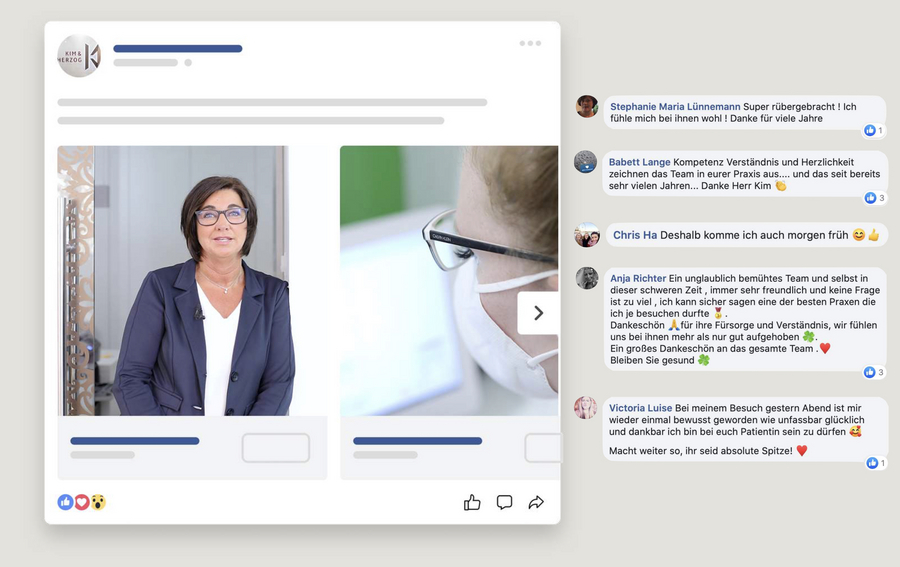Click the blue like reaction emoji
This screenshot has width=900, height=567.
point(65,502)
